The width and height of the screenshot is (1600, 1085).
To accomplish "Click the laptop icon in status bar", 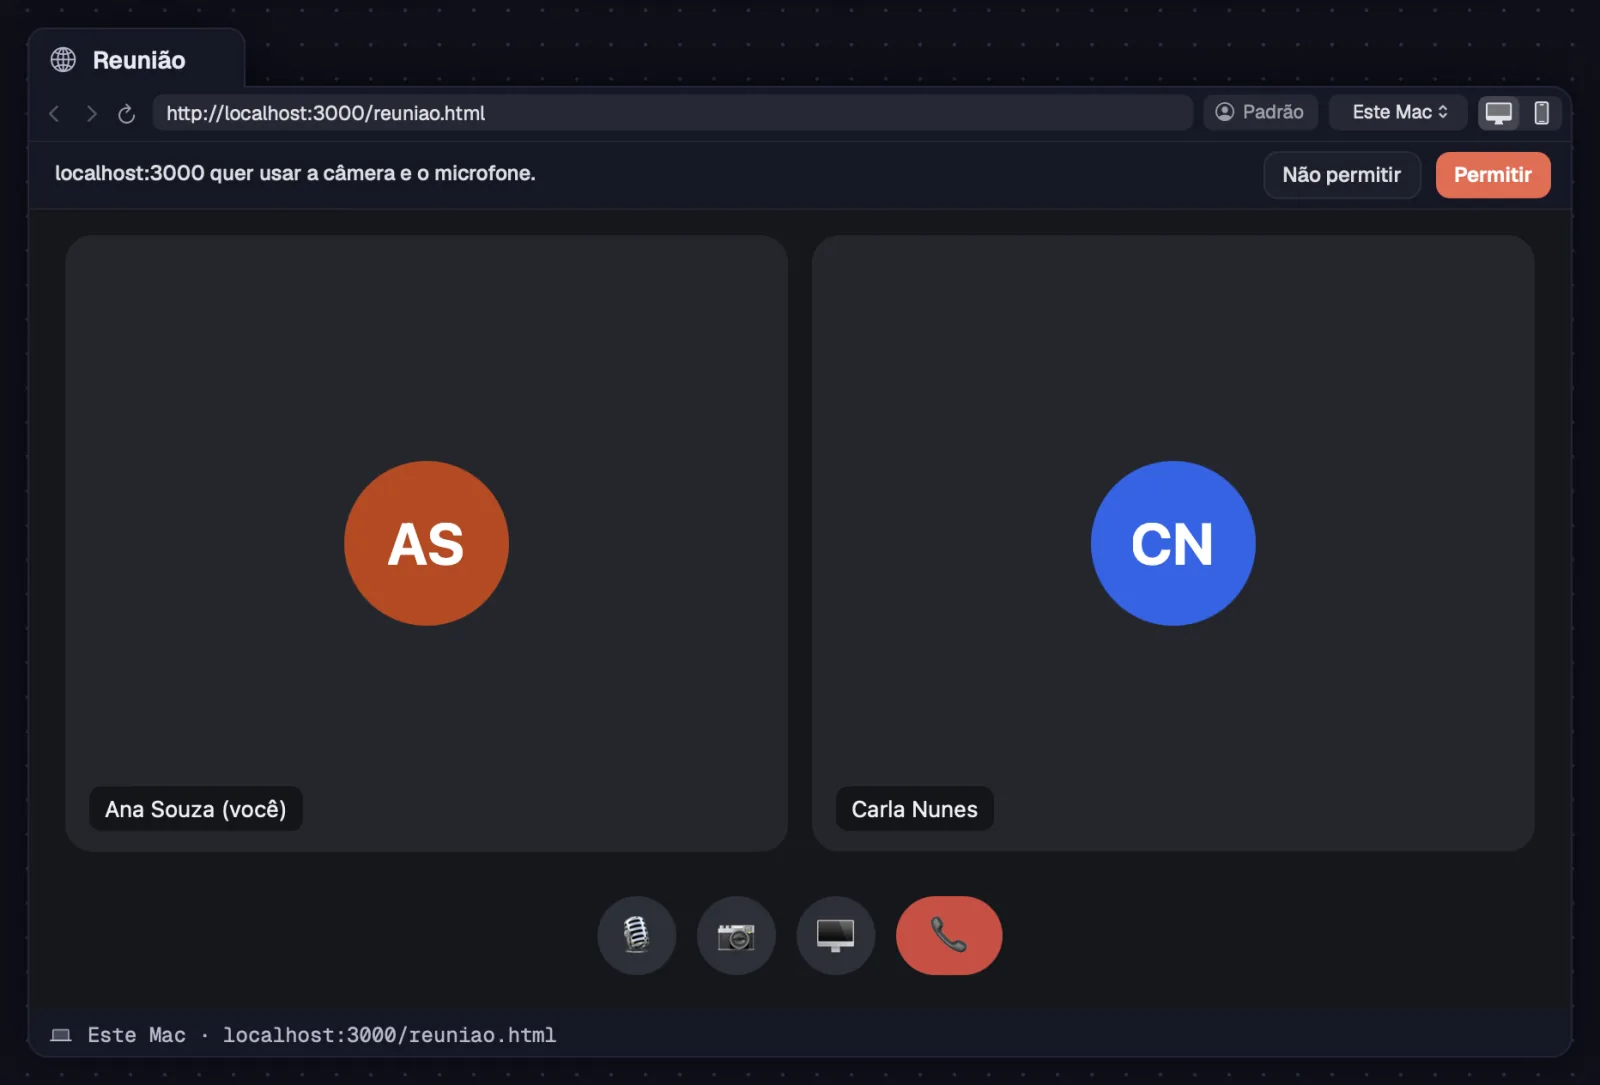I will 61,1035.
